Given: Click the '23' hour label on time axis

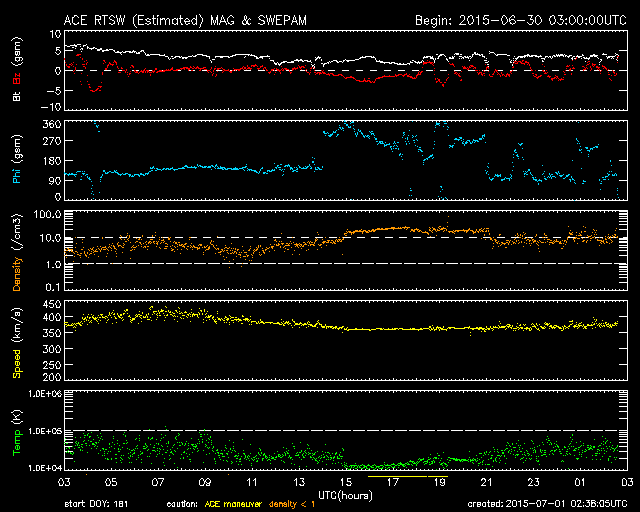Looking at the screenshot, I should 533,483.
